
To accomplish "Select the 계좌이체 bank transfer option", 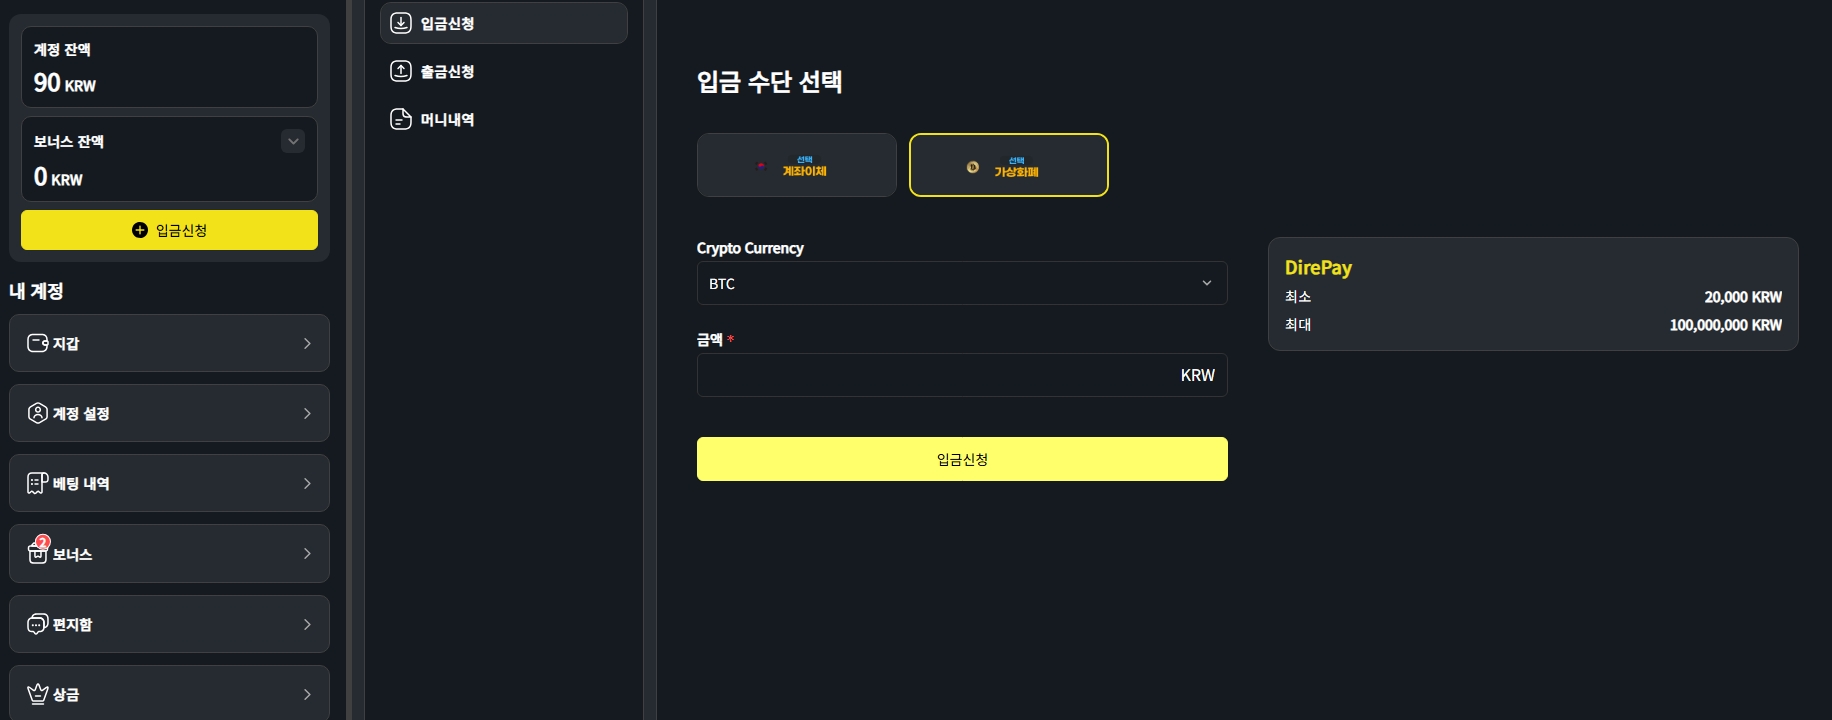I will click(x=796, y=165).
